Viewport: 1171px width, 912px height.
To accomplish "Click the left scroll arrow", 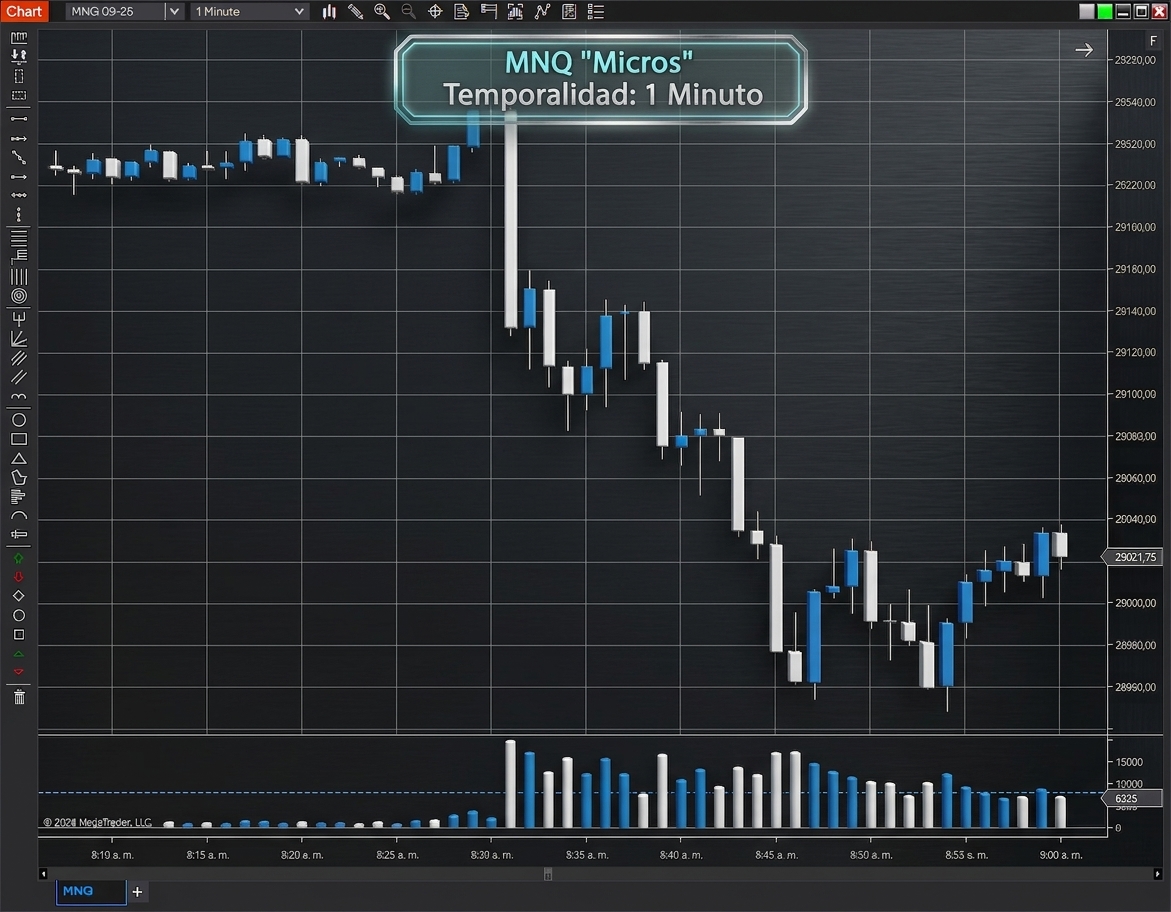I will tap(43, 874).
